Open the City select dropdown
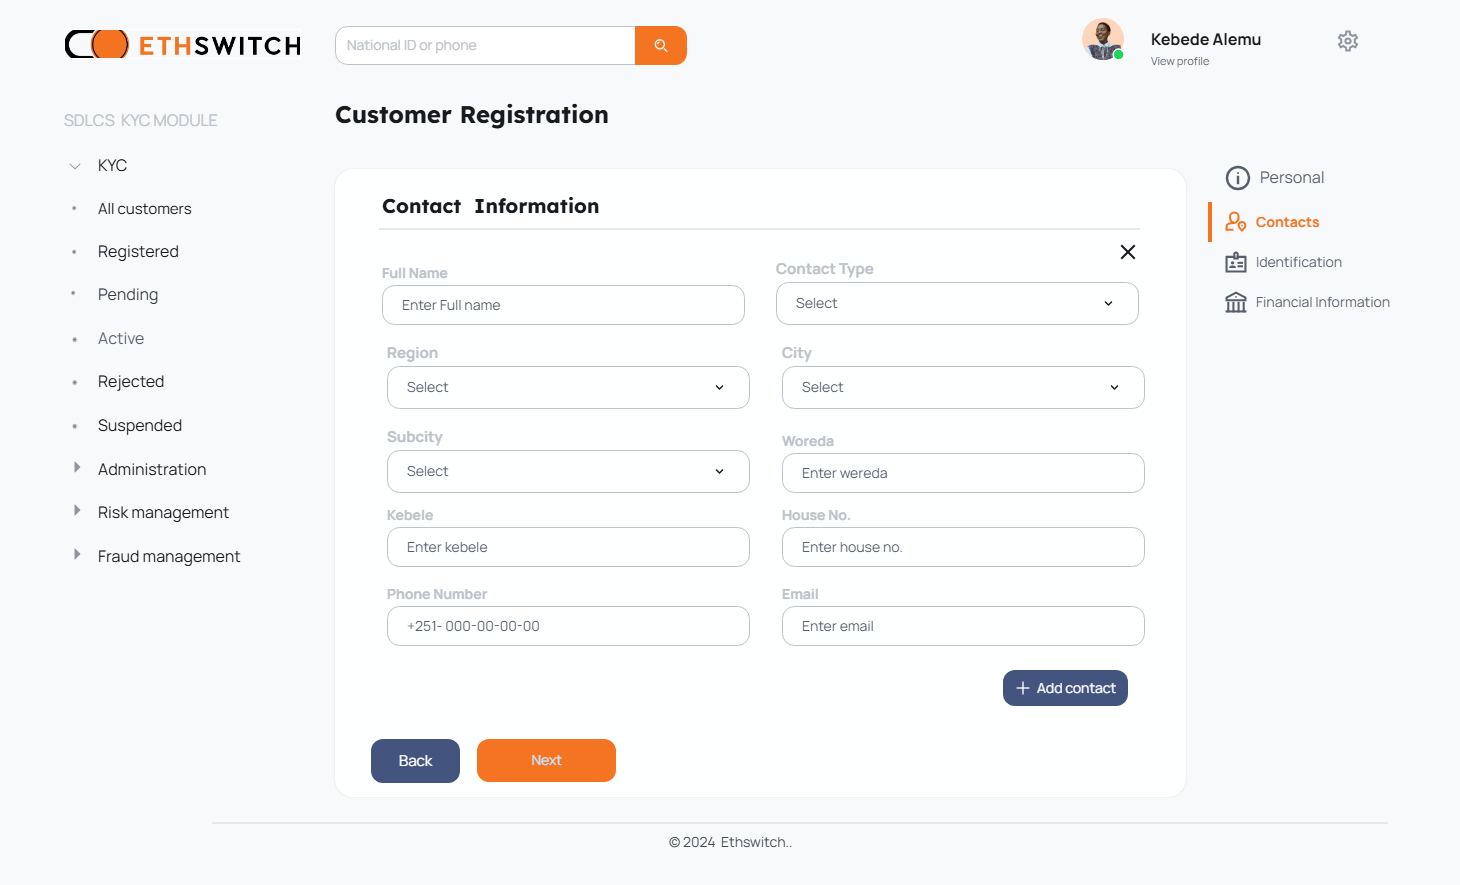The image size is (1460, 885). [963, 388]
